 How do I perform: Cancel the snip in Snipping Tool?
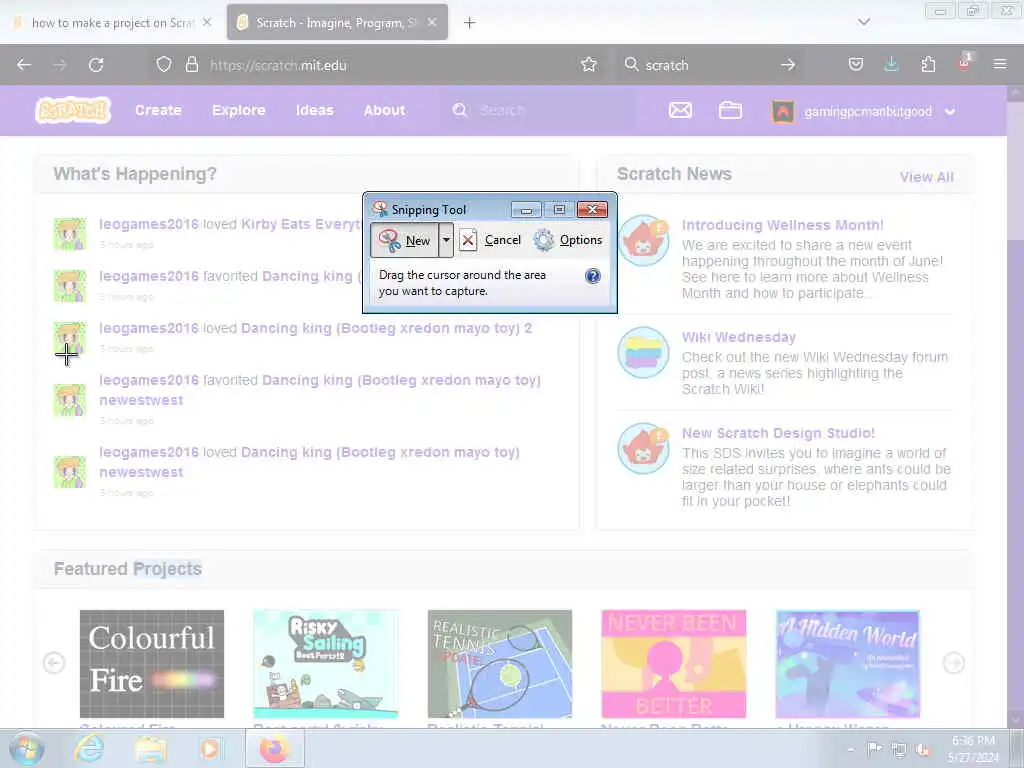490,240
